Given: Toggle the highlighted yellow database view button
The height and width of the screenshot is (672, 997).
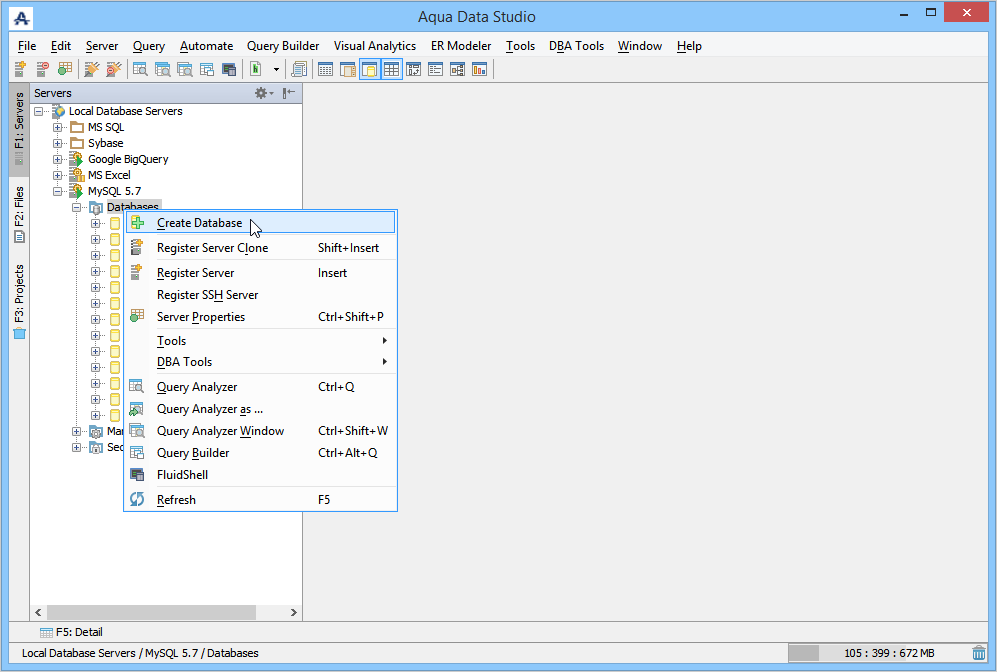Looking at the screenshot, I should tap(369, 69).
